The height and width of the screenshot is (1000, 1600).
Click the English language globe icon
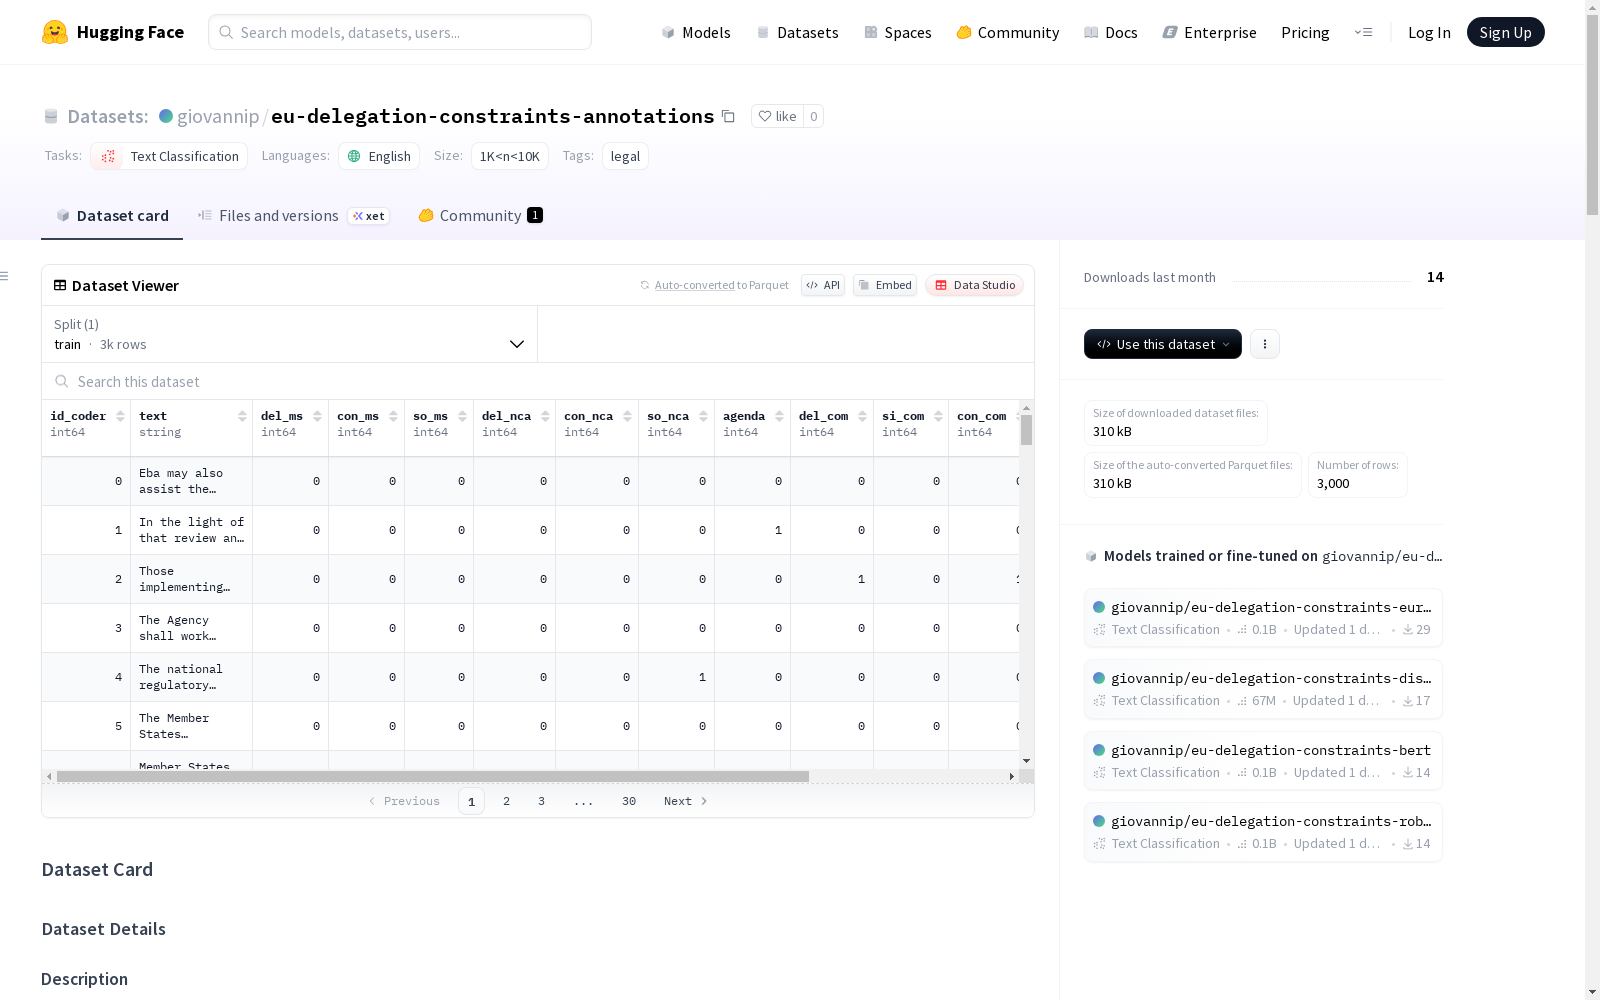click(x=354, y=156)
